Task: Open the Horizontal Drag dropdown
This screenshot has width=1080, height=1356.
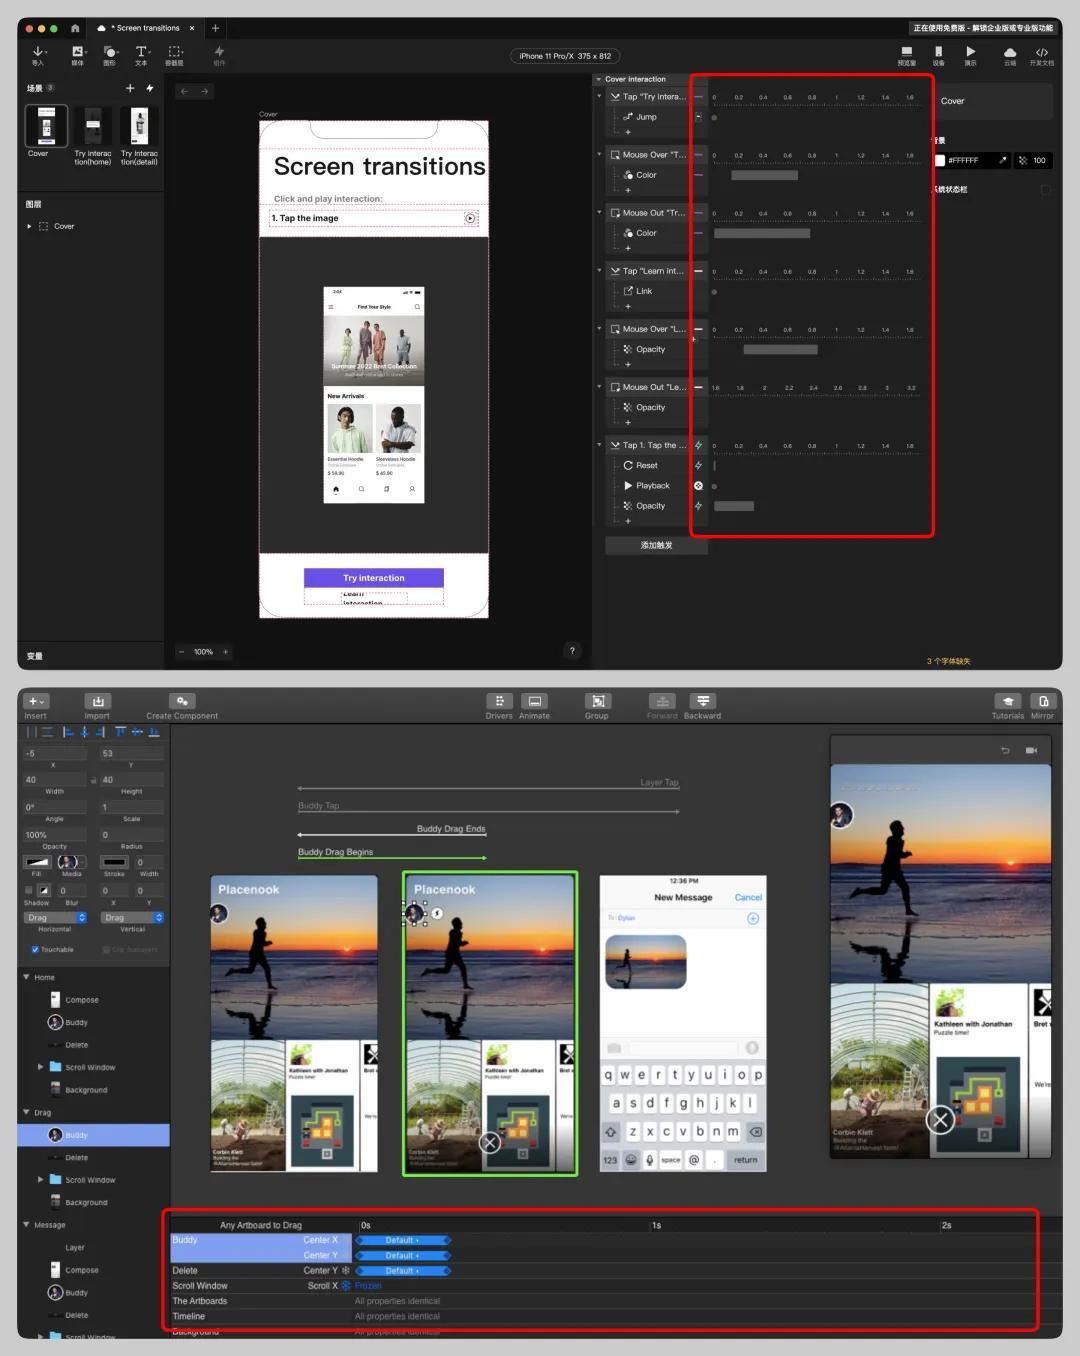Action: point(55,917)
